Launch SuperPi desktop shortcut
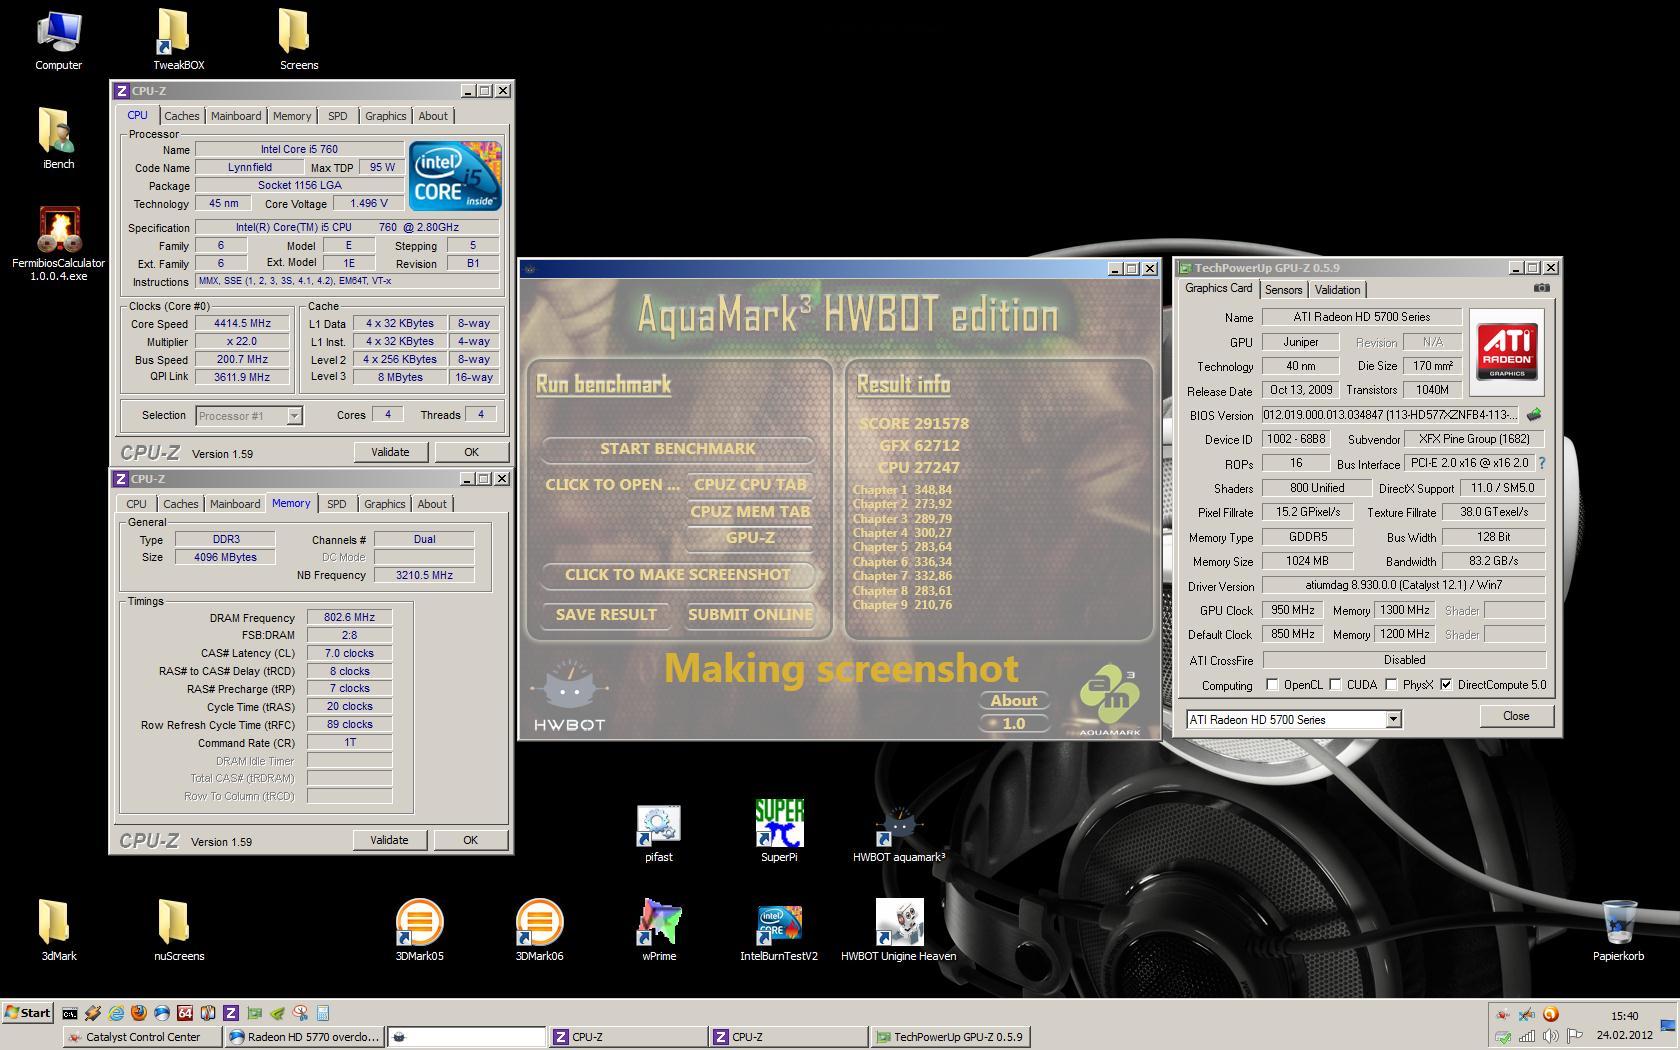This screenshot has width=1680, height=1050. (779, 830)
